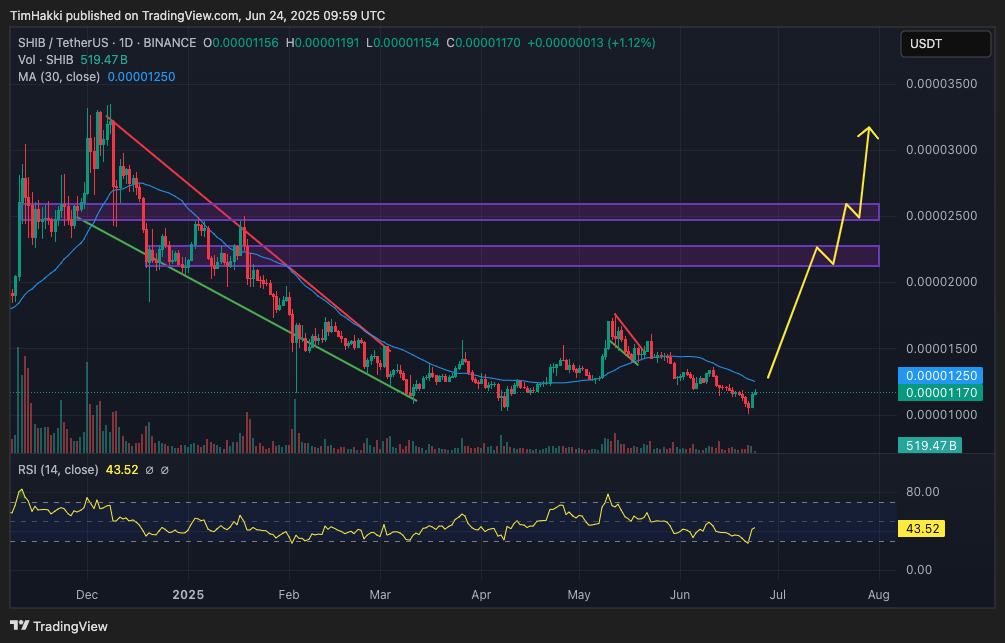Click the Jun date label on time axis

[680, 594]
